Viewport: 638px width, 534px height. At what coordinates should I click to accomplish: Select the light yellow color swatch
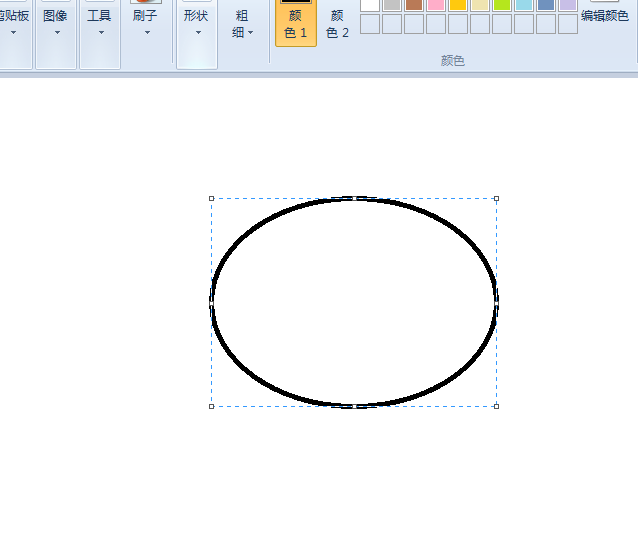pyautogui.click(x=480, y=4)
